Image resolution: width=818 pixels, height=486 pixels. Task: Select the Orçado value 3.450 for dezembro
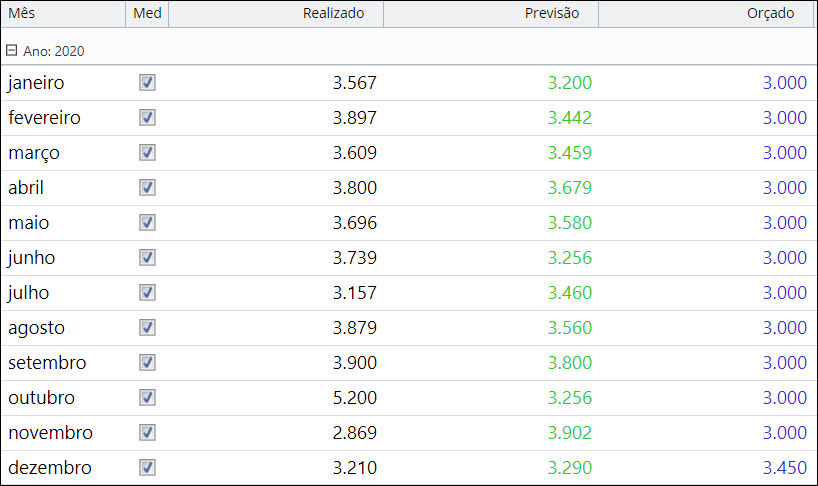[x=785, y=467]
